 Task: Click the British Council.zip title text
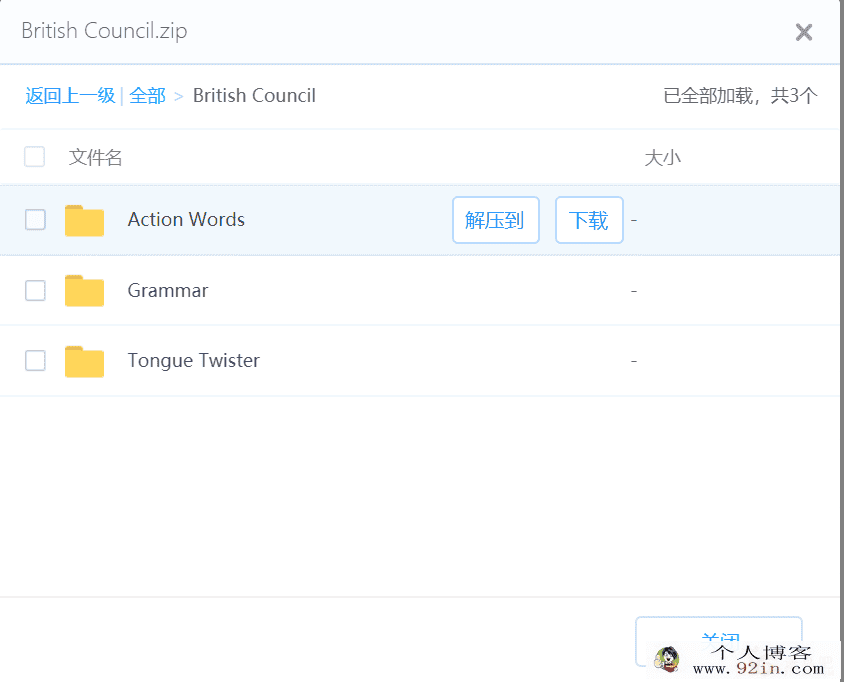[x=104, y=31]
